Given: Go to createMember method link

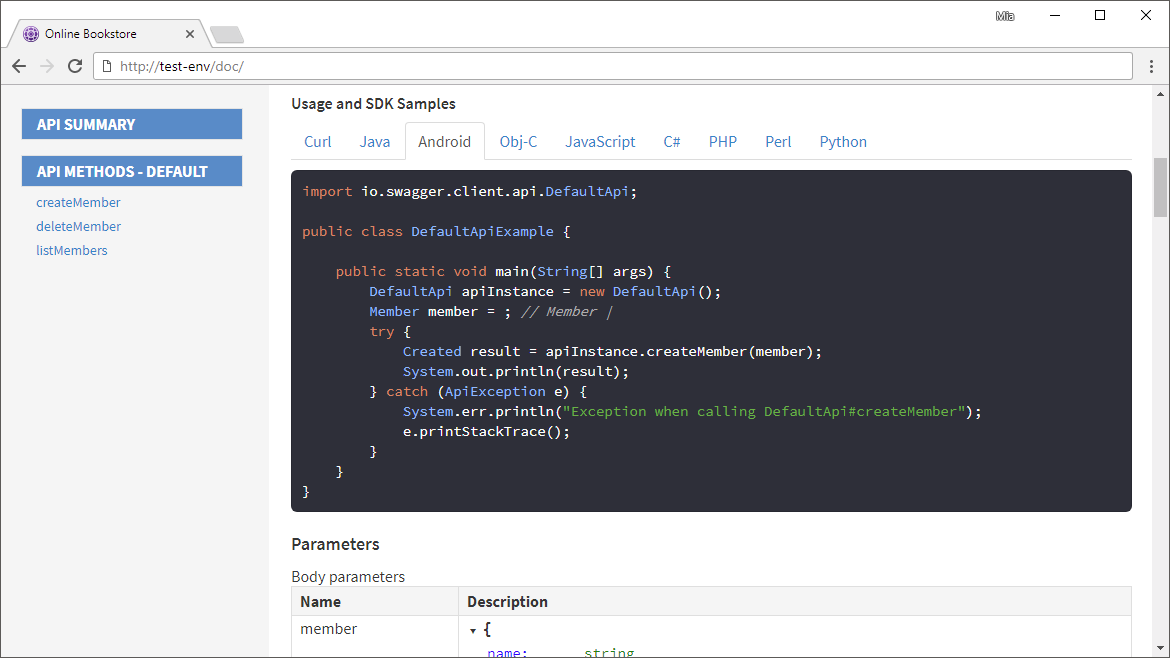Looking at the screenshot, I should coord(78,202).
